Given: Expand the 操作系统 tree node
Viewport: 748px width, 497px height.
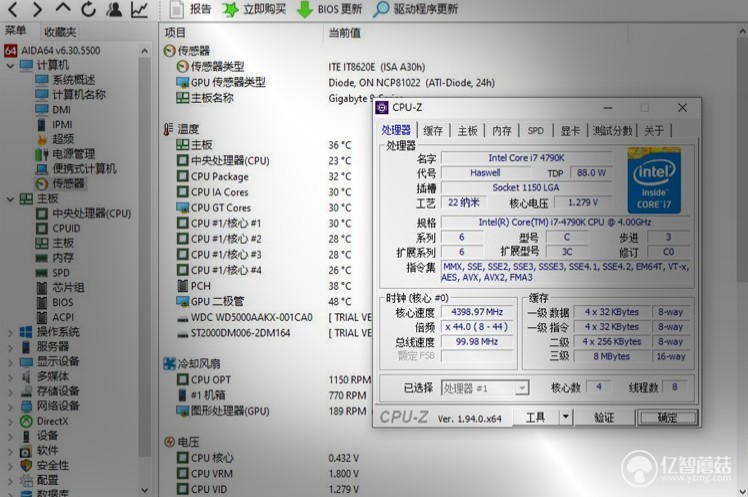Looking at the screenshot, I should click(10, 332).
